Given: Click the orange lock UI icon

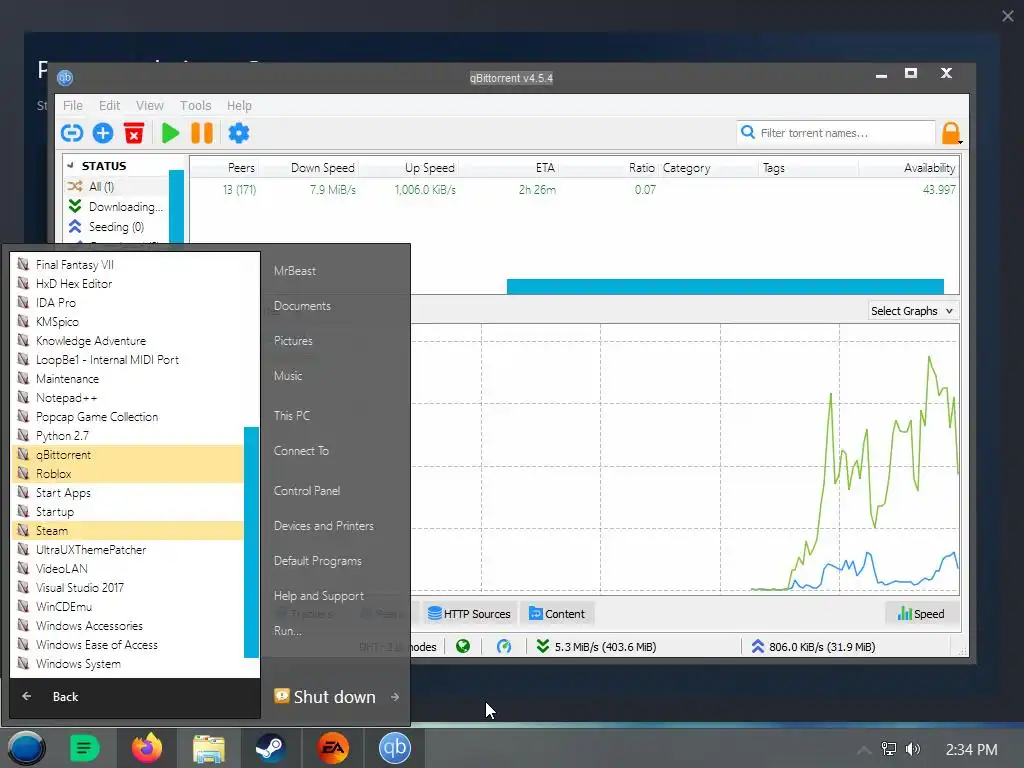Looking at the screenshot, I should (x=951, y=133).
